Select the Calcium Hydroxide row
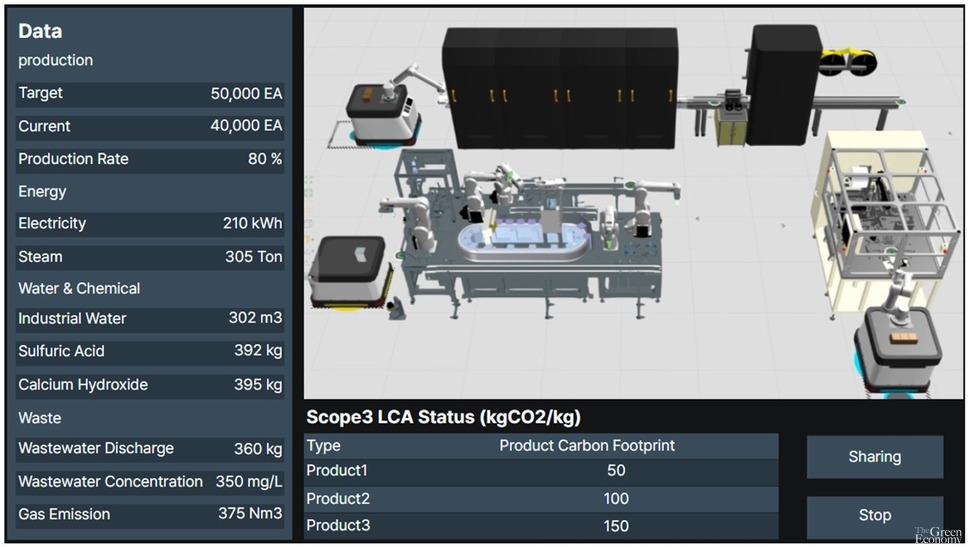968x547 pixels. [150, 385]
